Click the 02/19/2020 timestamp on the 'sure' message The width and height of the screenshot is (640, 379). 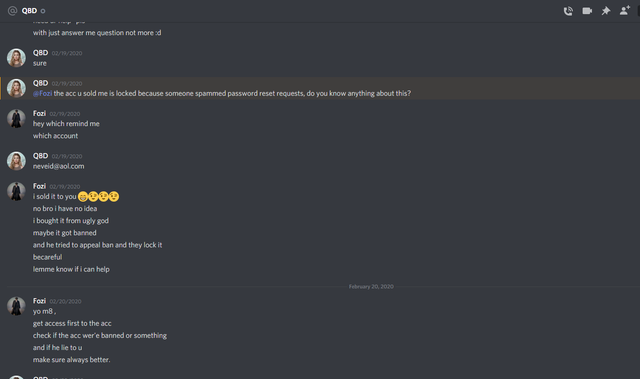pos(67,53)
